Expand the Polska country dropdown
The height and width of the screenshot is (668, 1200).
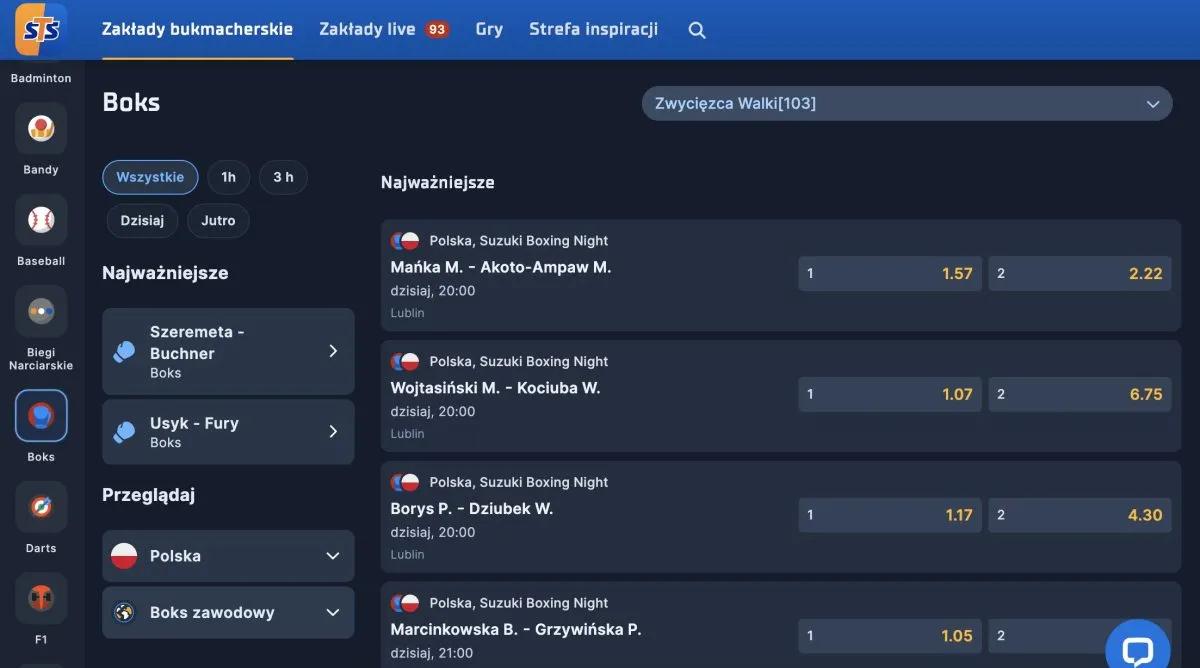[x=227, y=556]
